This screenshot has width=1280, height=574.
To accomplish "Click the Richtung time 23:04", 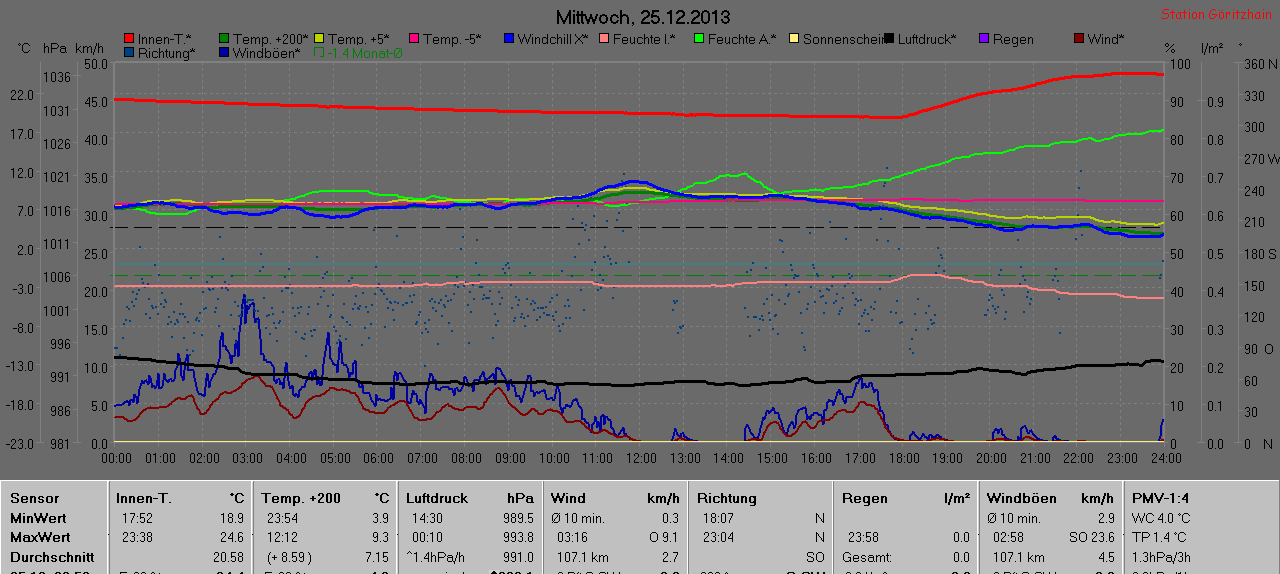I will point(718,537).
